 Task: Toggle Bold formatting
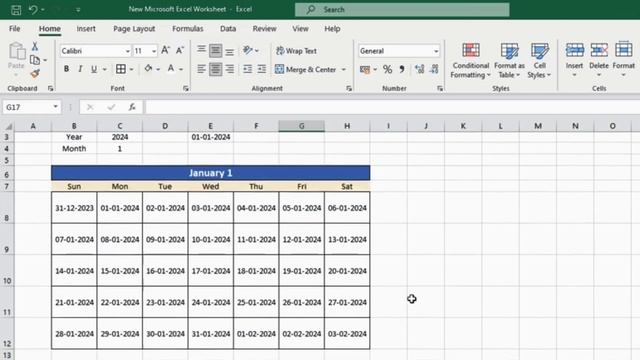point(66,69)
